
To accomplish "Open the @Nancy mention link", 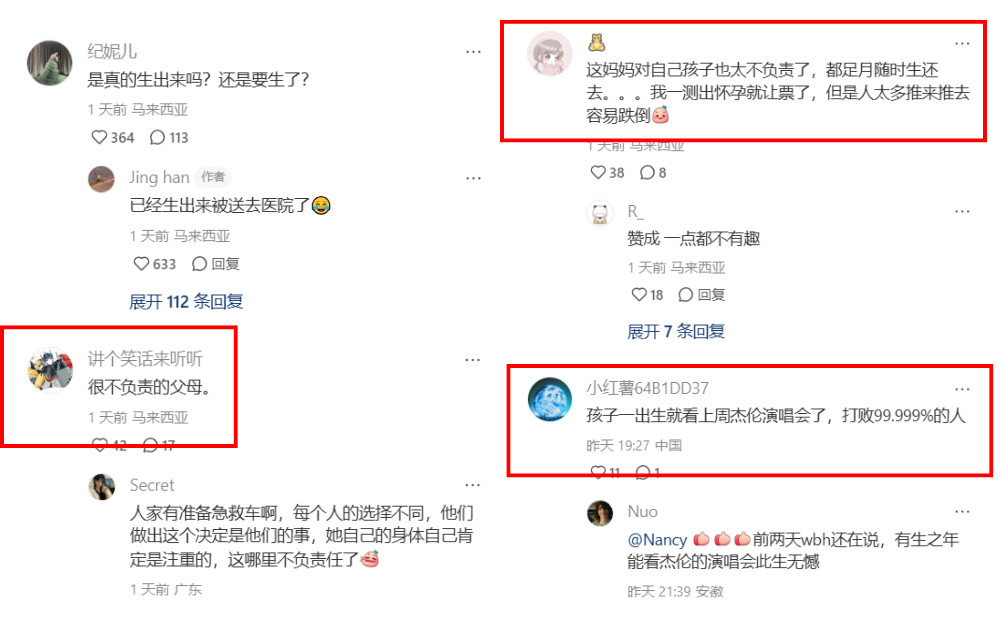I will pyautogui.click(x=657, y=539).
